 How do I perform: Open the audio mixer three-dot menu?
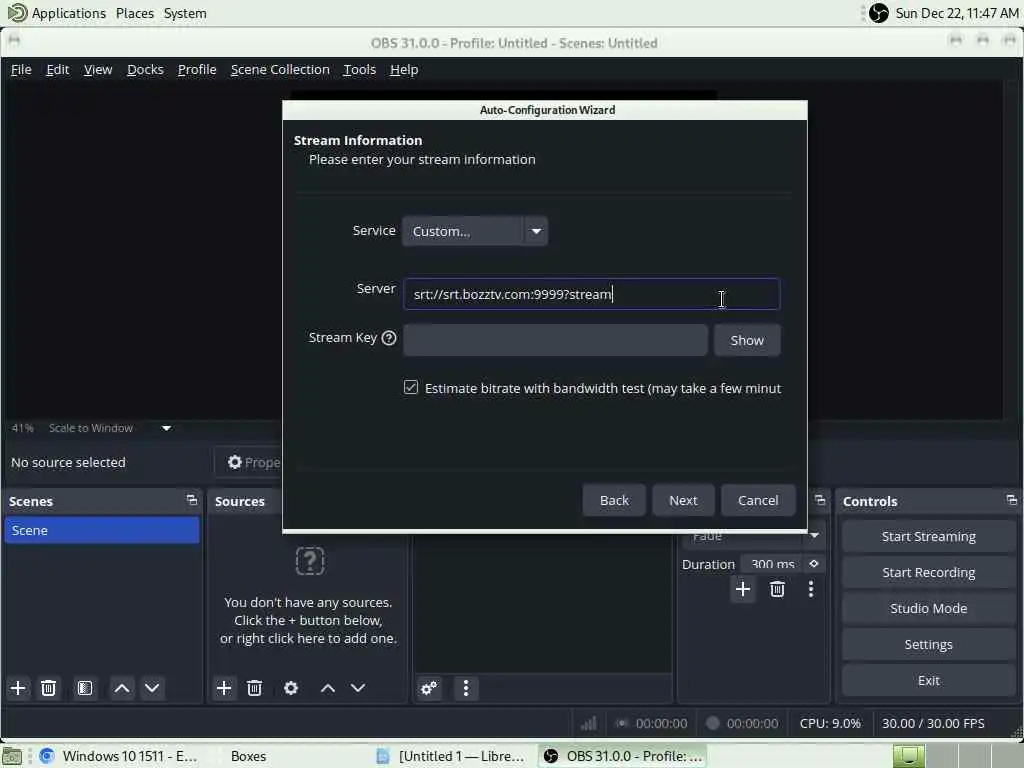click(466, 688)
